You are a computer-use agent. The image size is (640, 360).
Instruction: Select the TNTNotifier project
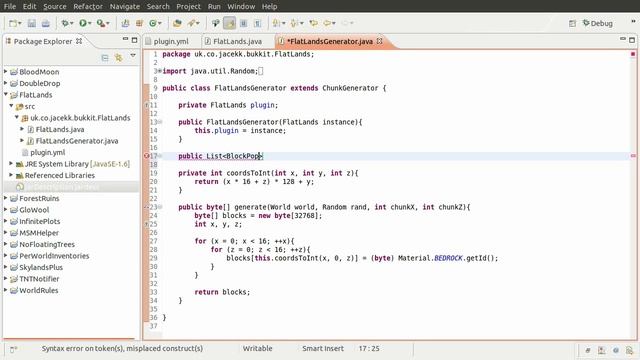point(39,279)
